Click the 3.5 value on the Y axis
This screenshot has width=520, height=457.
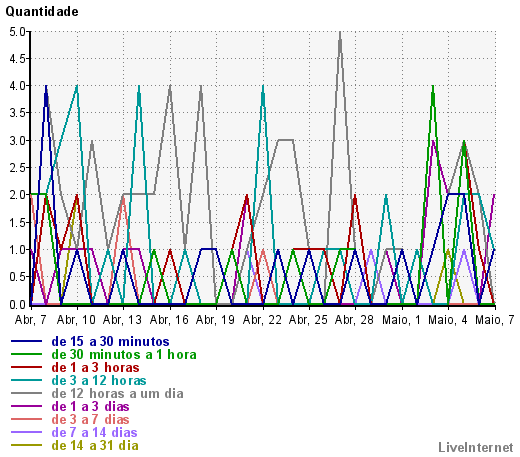[x=17, y=114]
